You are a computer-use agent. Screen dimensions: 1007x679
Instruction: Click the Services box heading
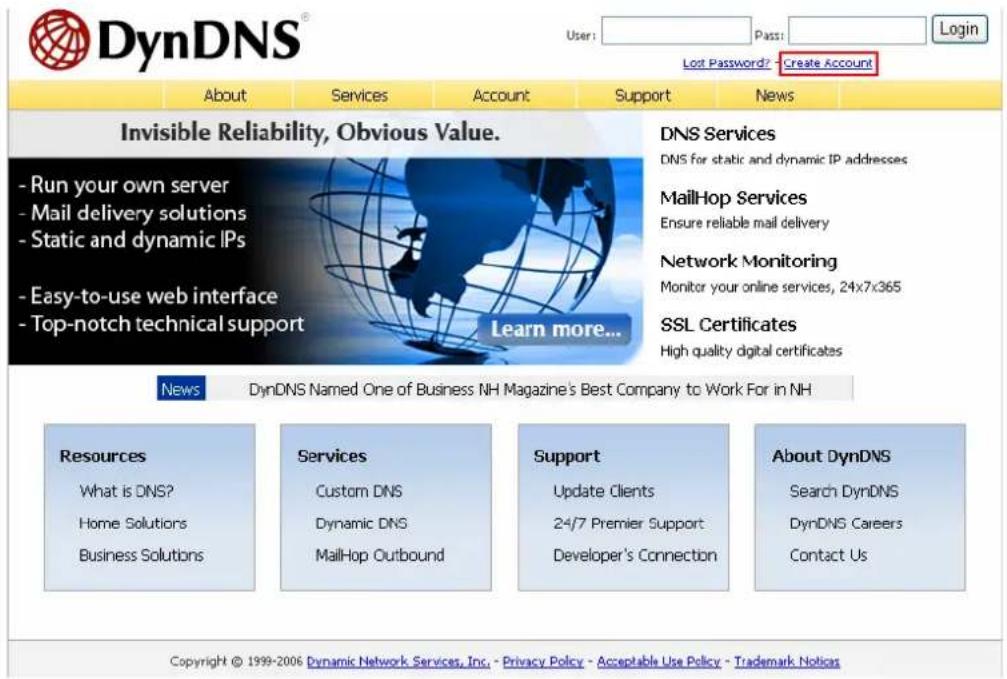point(332,456)
